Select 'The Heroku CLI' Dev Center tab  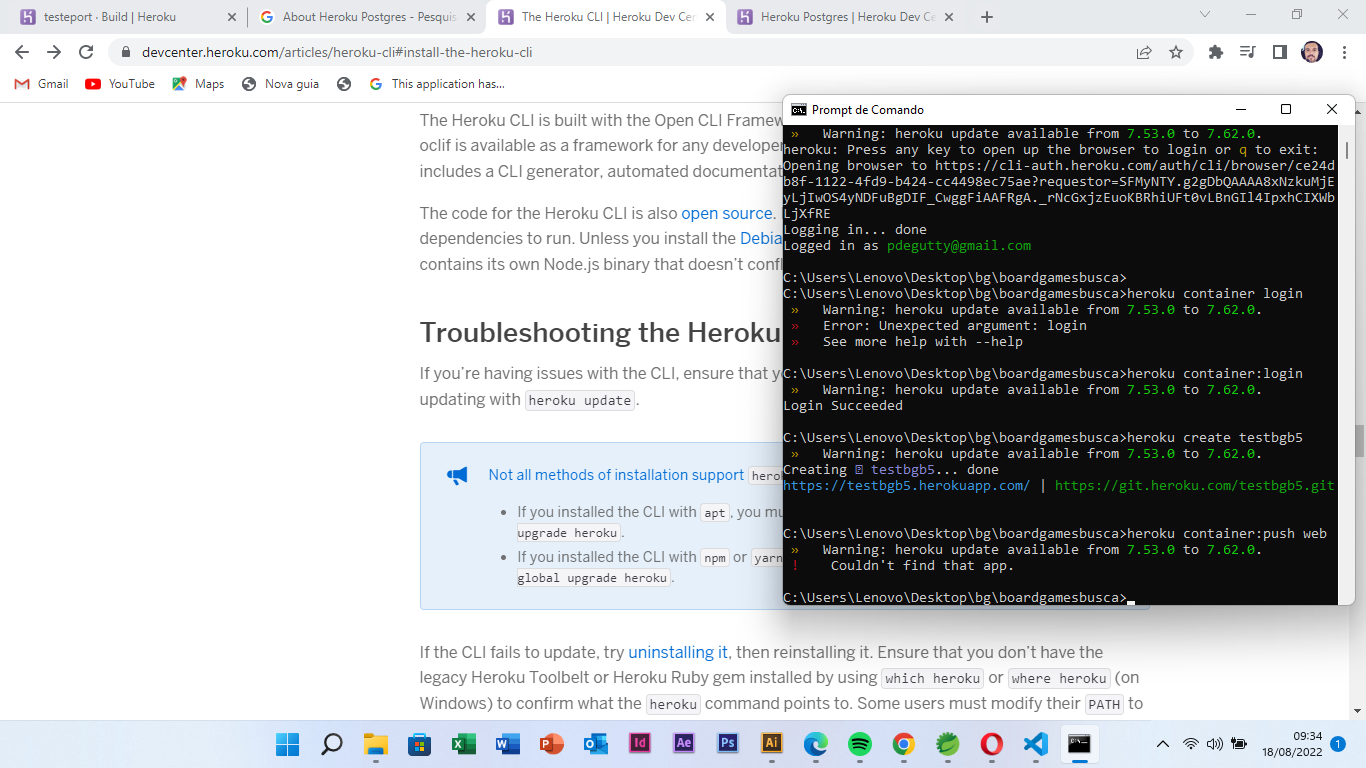[607, 17]
